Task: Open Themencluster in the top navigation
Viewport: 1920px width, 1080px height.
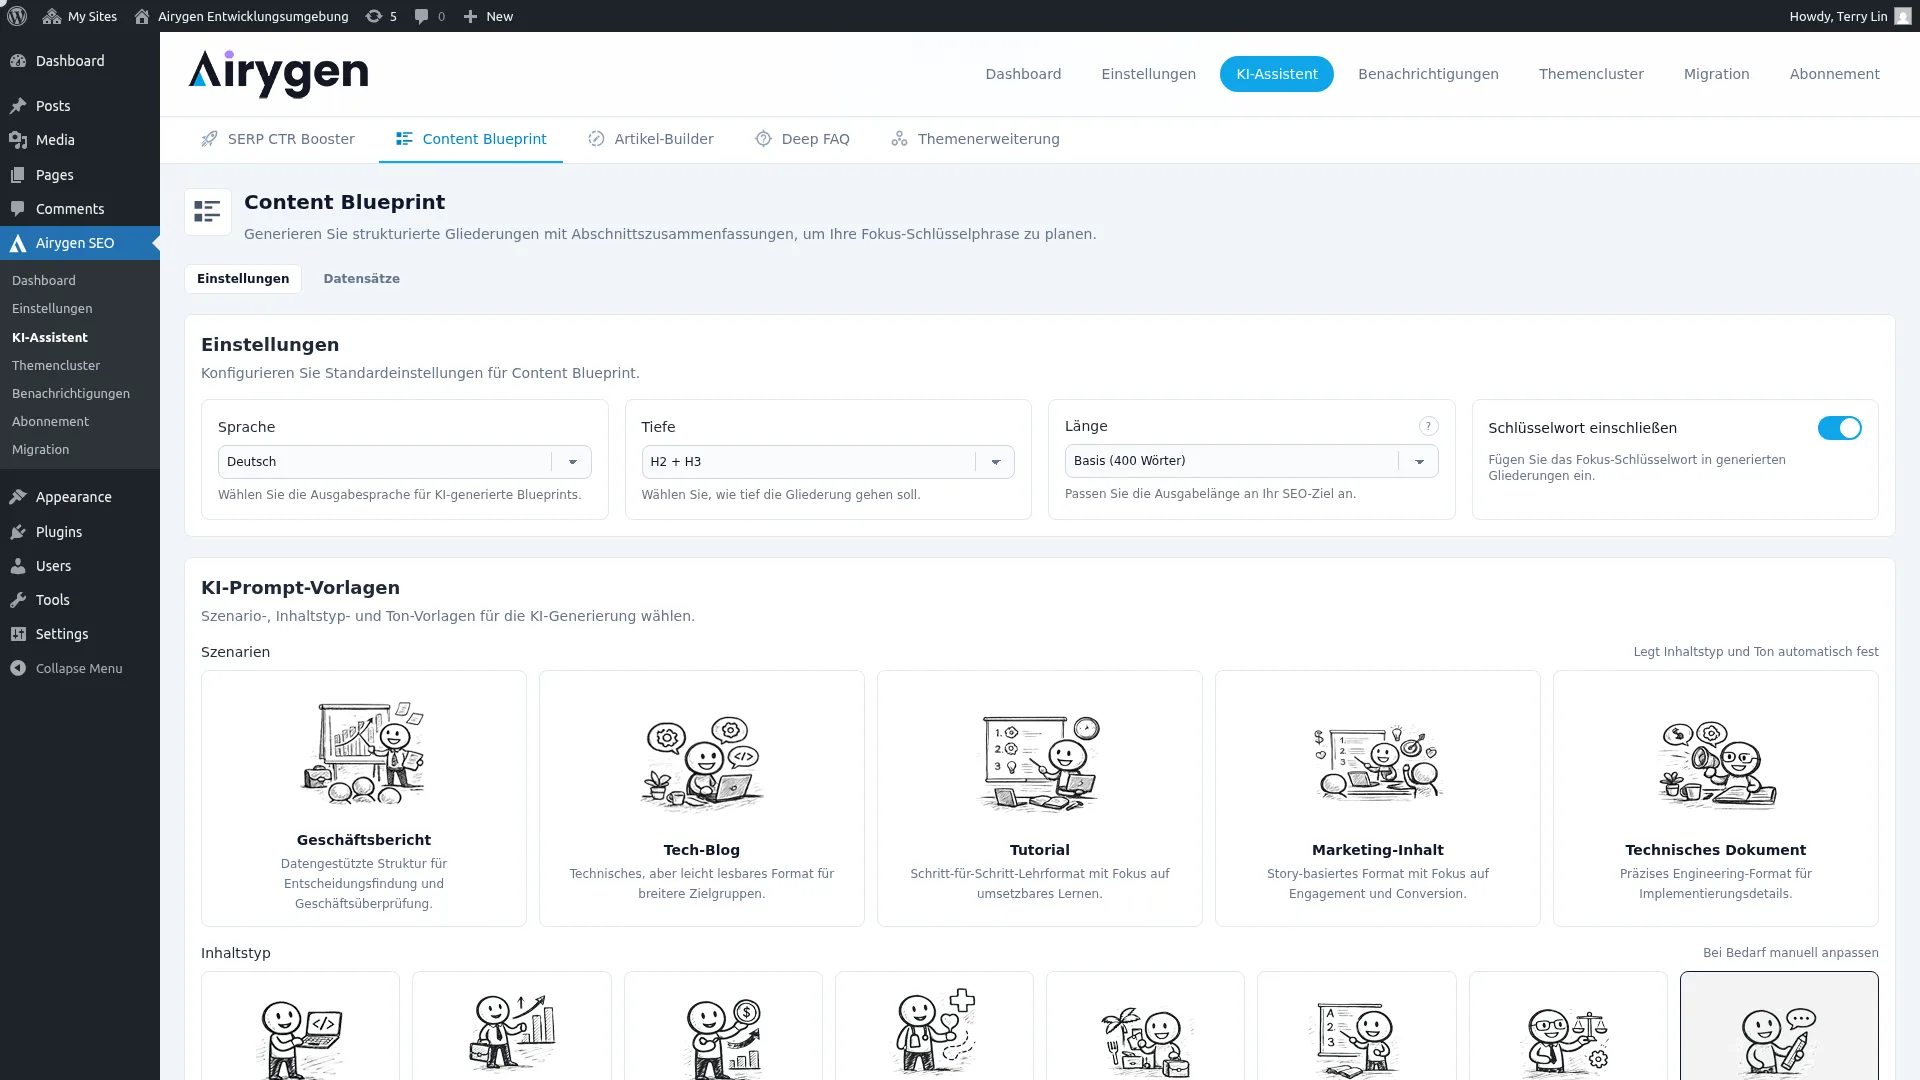Action: click(1590, 74)
